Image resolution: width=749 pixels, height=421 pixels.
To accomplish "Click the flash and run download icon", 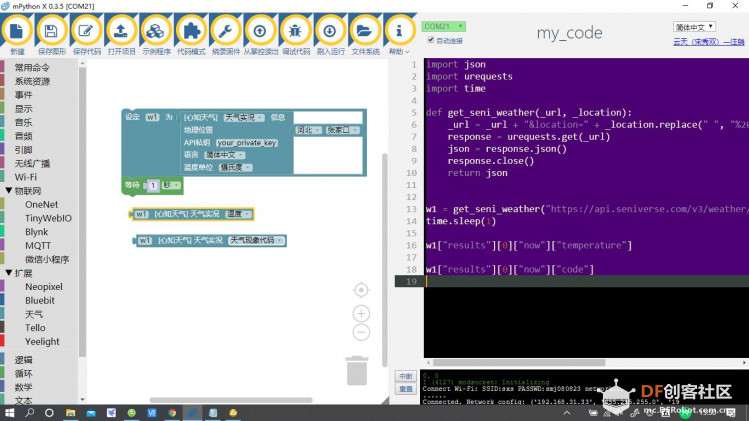I will point(330,31).
